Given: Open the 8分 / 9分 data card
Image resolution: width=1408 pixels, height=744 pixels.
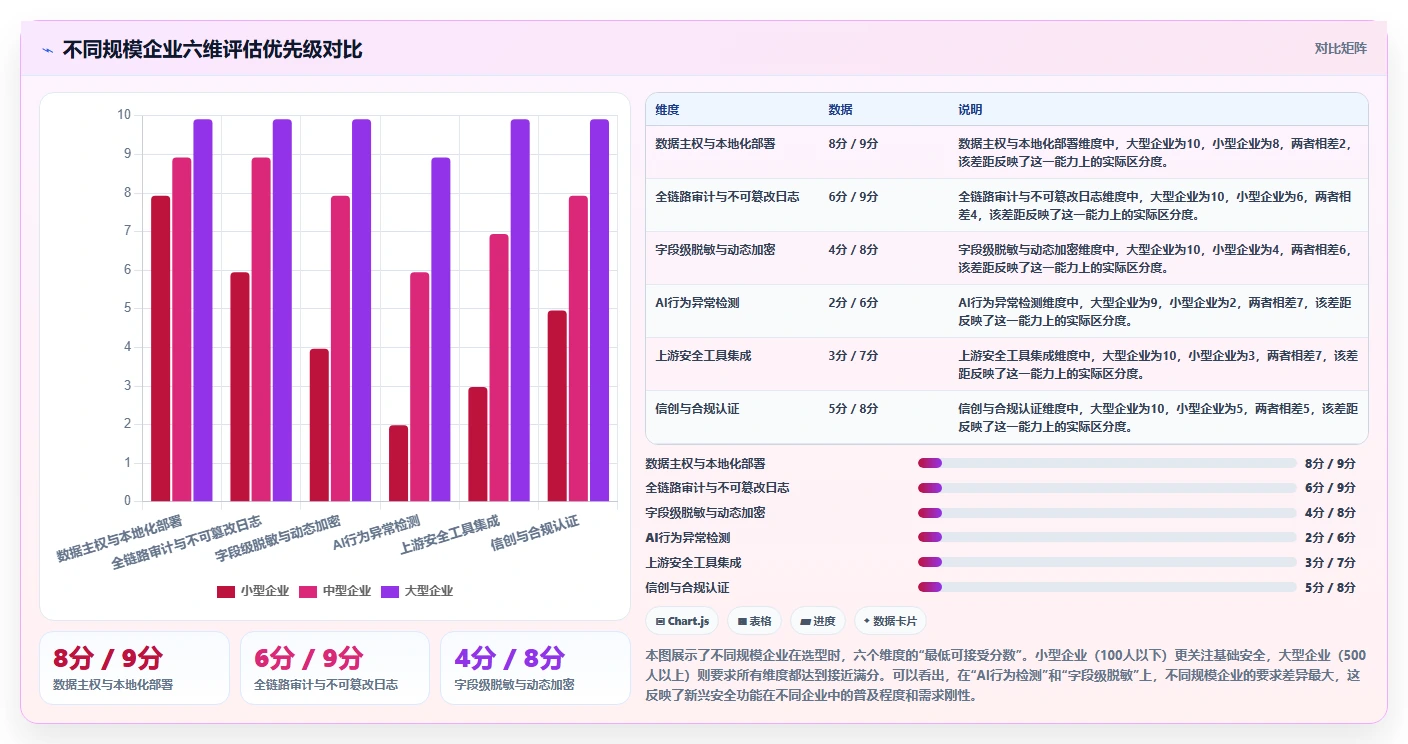Looking at the screenshot, I should click(x=134, y=668).
